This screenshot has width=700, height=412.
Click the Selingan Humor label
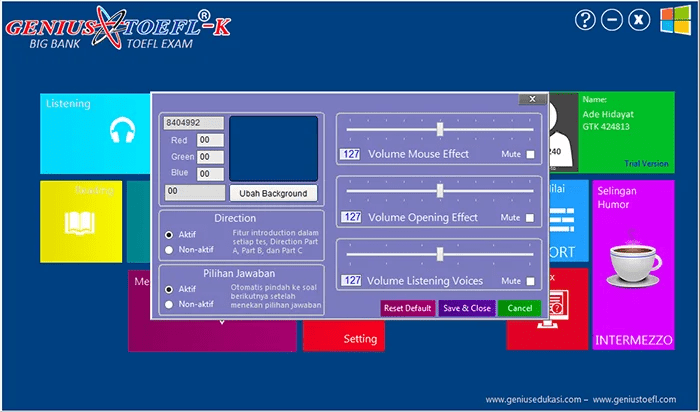617,198
